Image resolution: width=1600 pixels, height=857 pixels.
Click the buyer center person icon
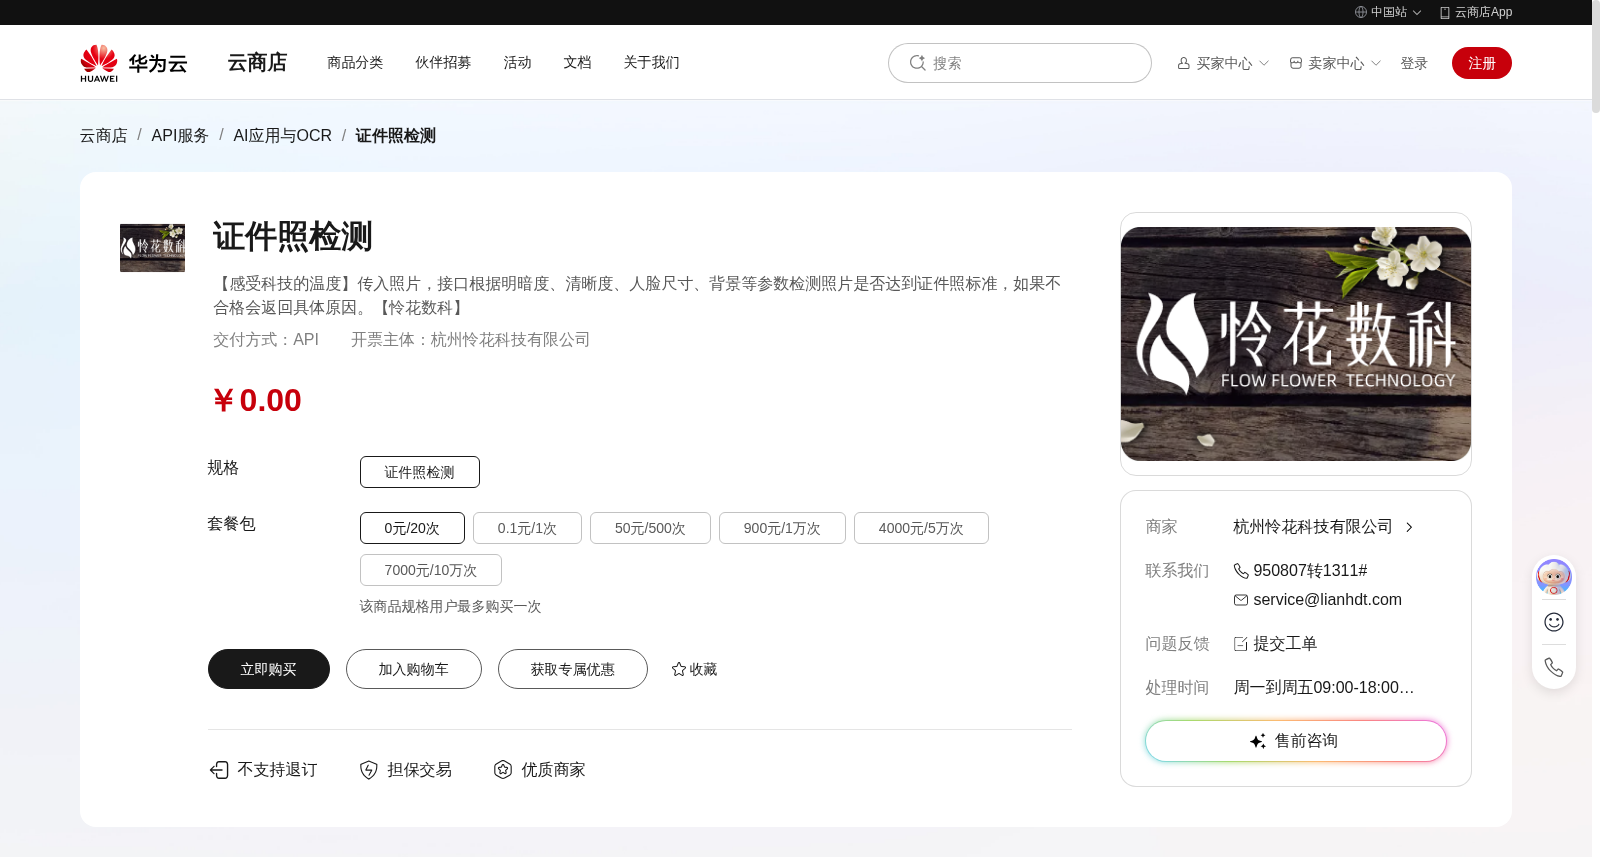pyautogui.click(x=1184, y=63)
